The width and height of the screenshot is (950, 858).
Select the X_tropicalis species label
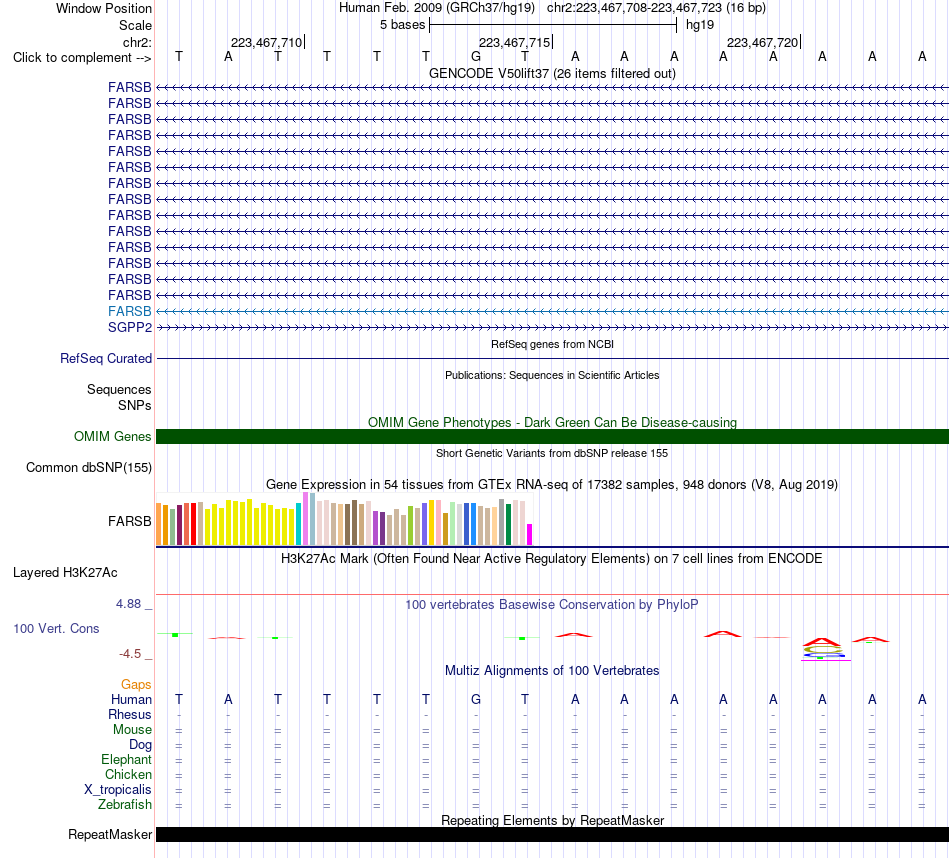pyautogui.click(x=118, y=790)
